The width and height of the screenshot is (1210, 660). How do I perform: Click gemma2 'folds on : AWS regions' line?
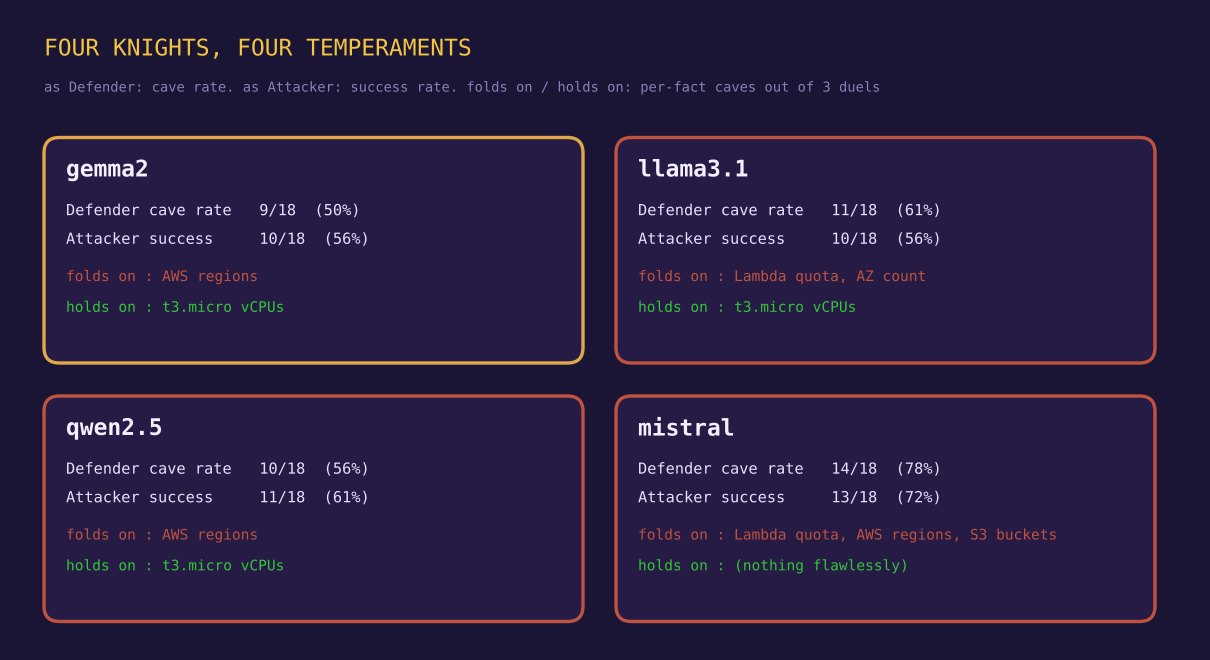coord(162,276)
